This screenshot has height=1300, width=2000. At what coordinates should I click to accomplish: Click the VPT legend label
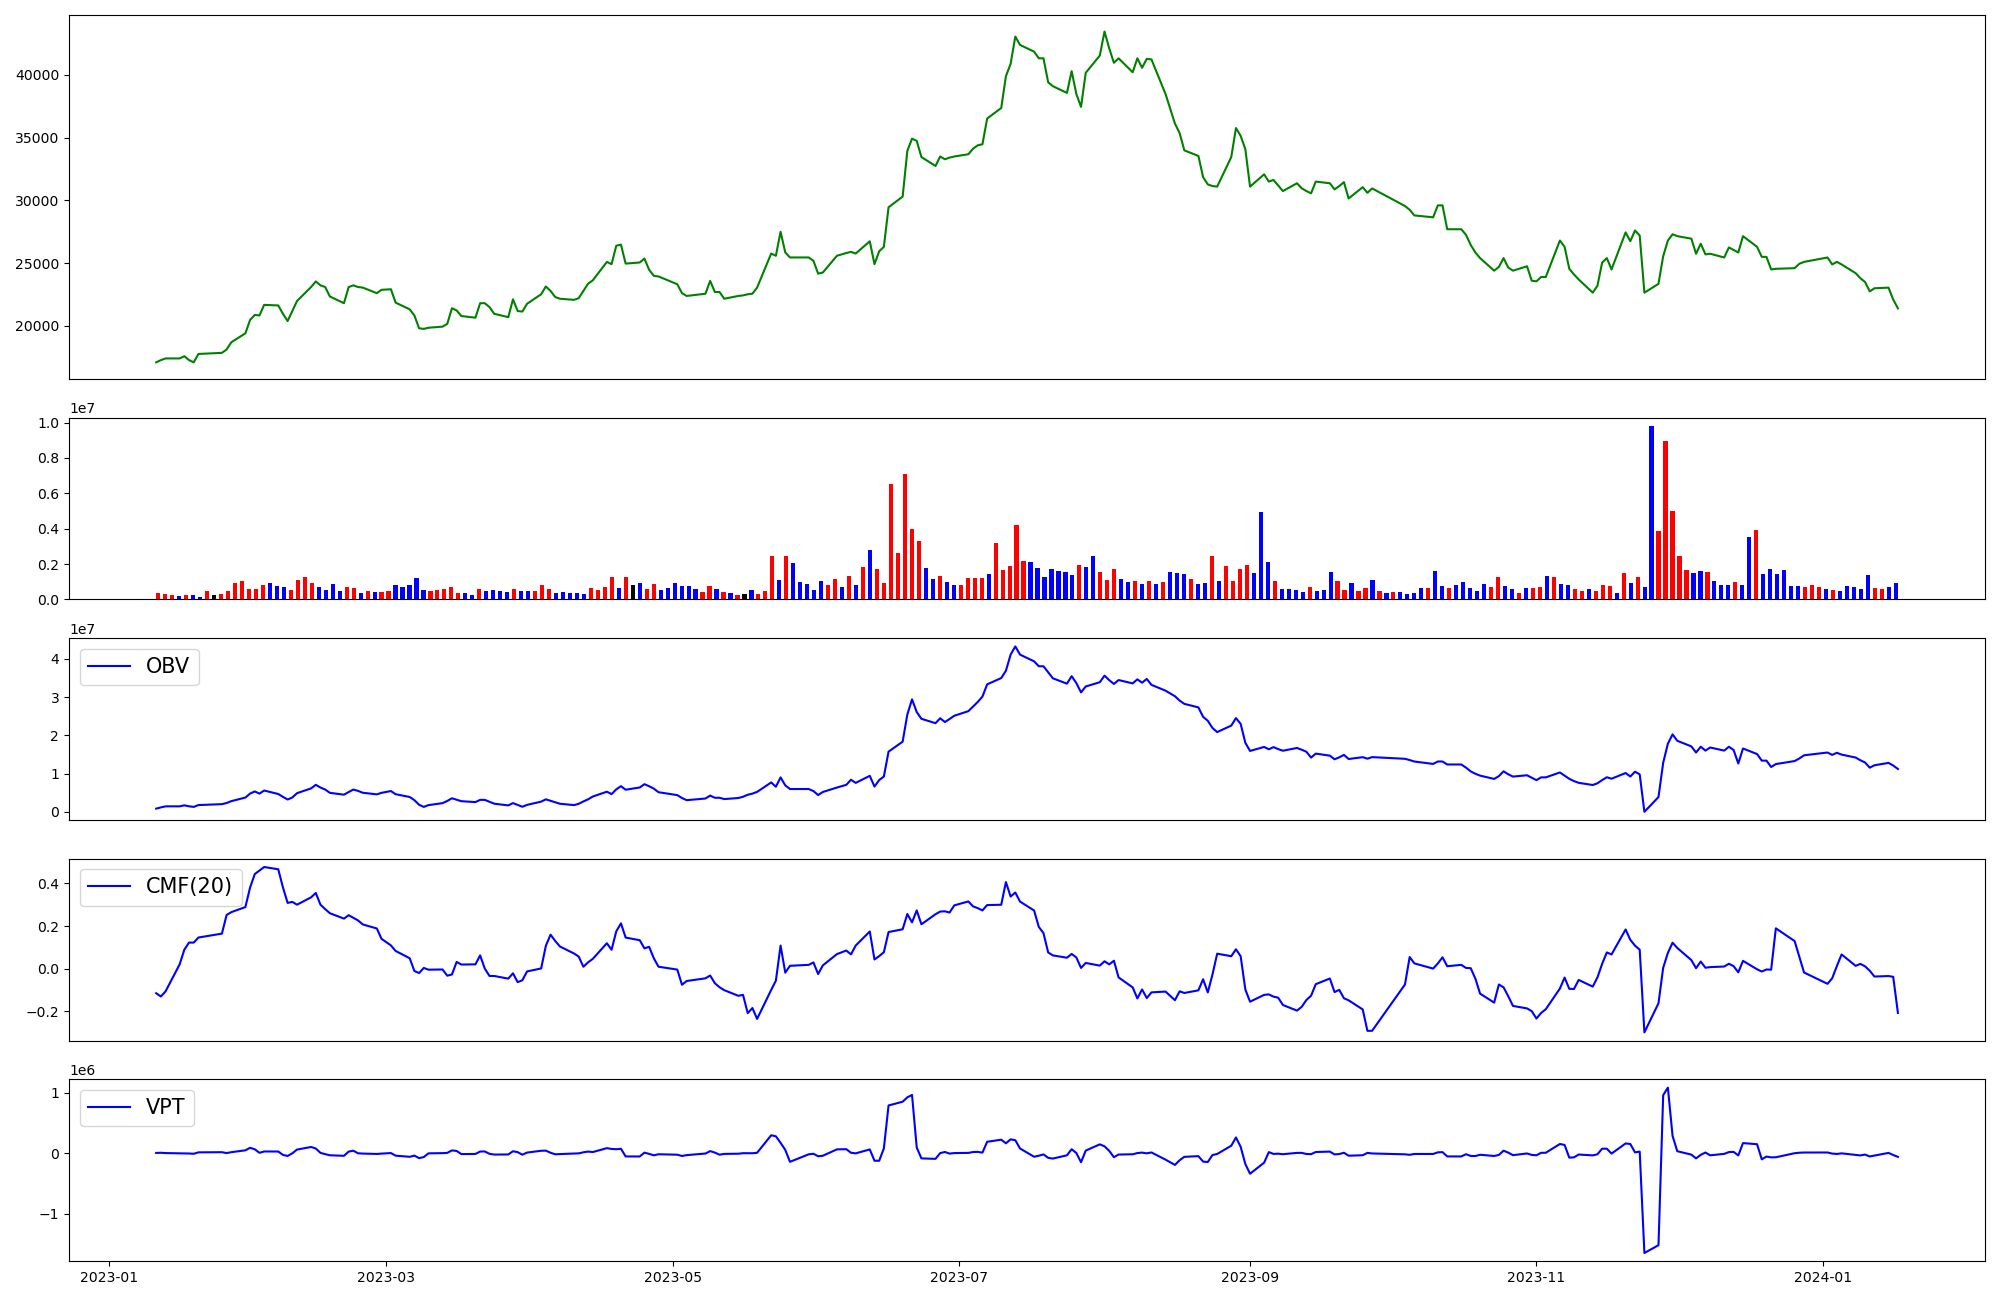point(165,1107)
